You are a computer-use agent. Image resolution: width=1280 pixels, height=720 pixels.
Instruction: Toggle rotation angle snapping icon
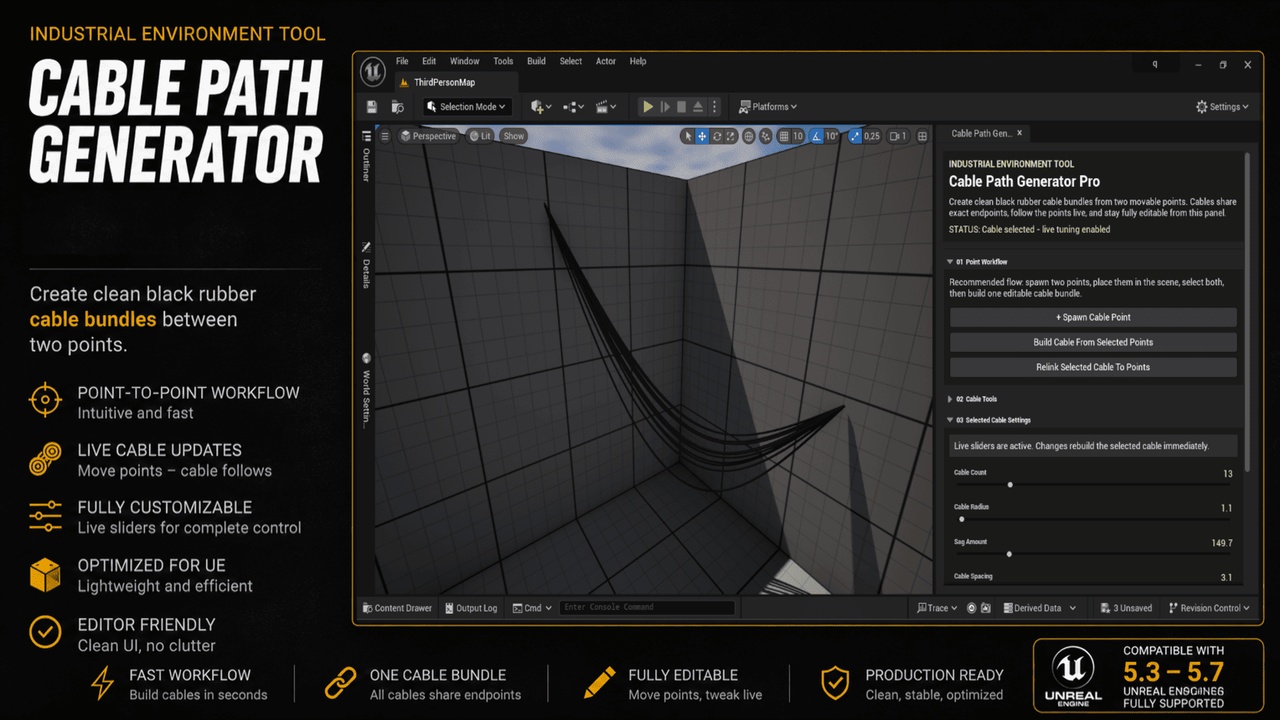click(816, 136)
